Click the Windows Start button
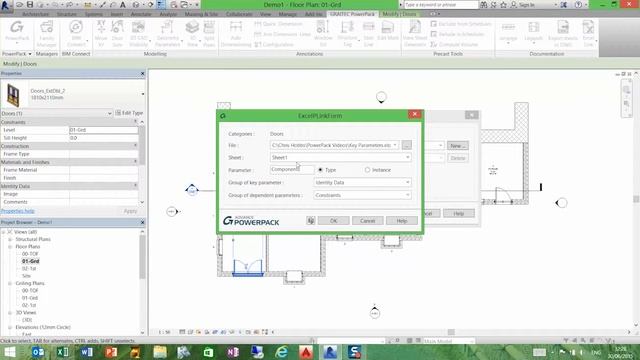 pyautogui.click(x=10, y=352)
